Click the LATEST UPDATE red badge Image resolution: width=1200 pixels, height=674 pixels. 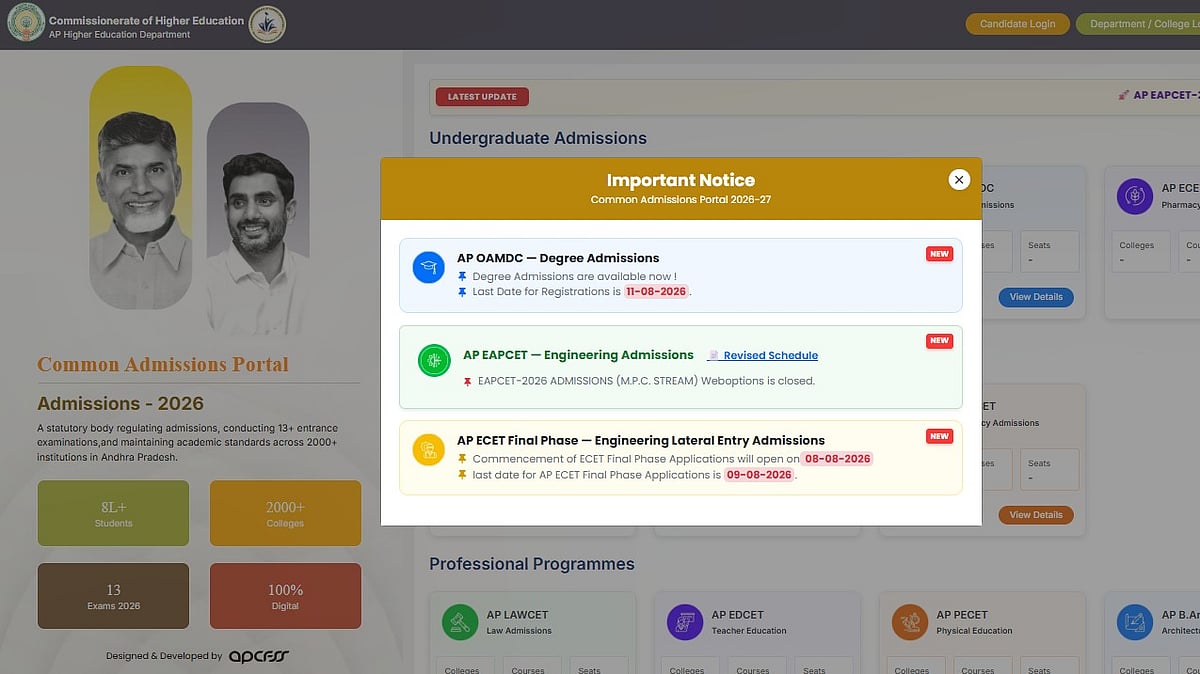click(482, 97)
